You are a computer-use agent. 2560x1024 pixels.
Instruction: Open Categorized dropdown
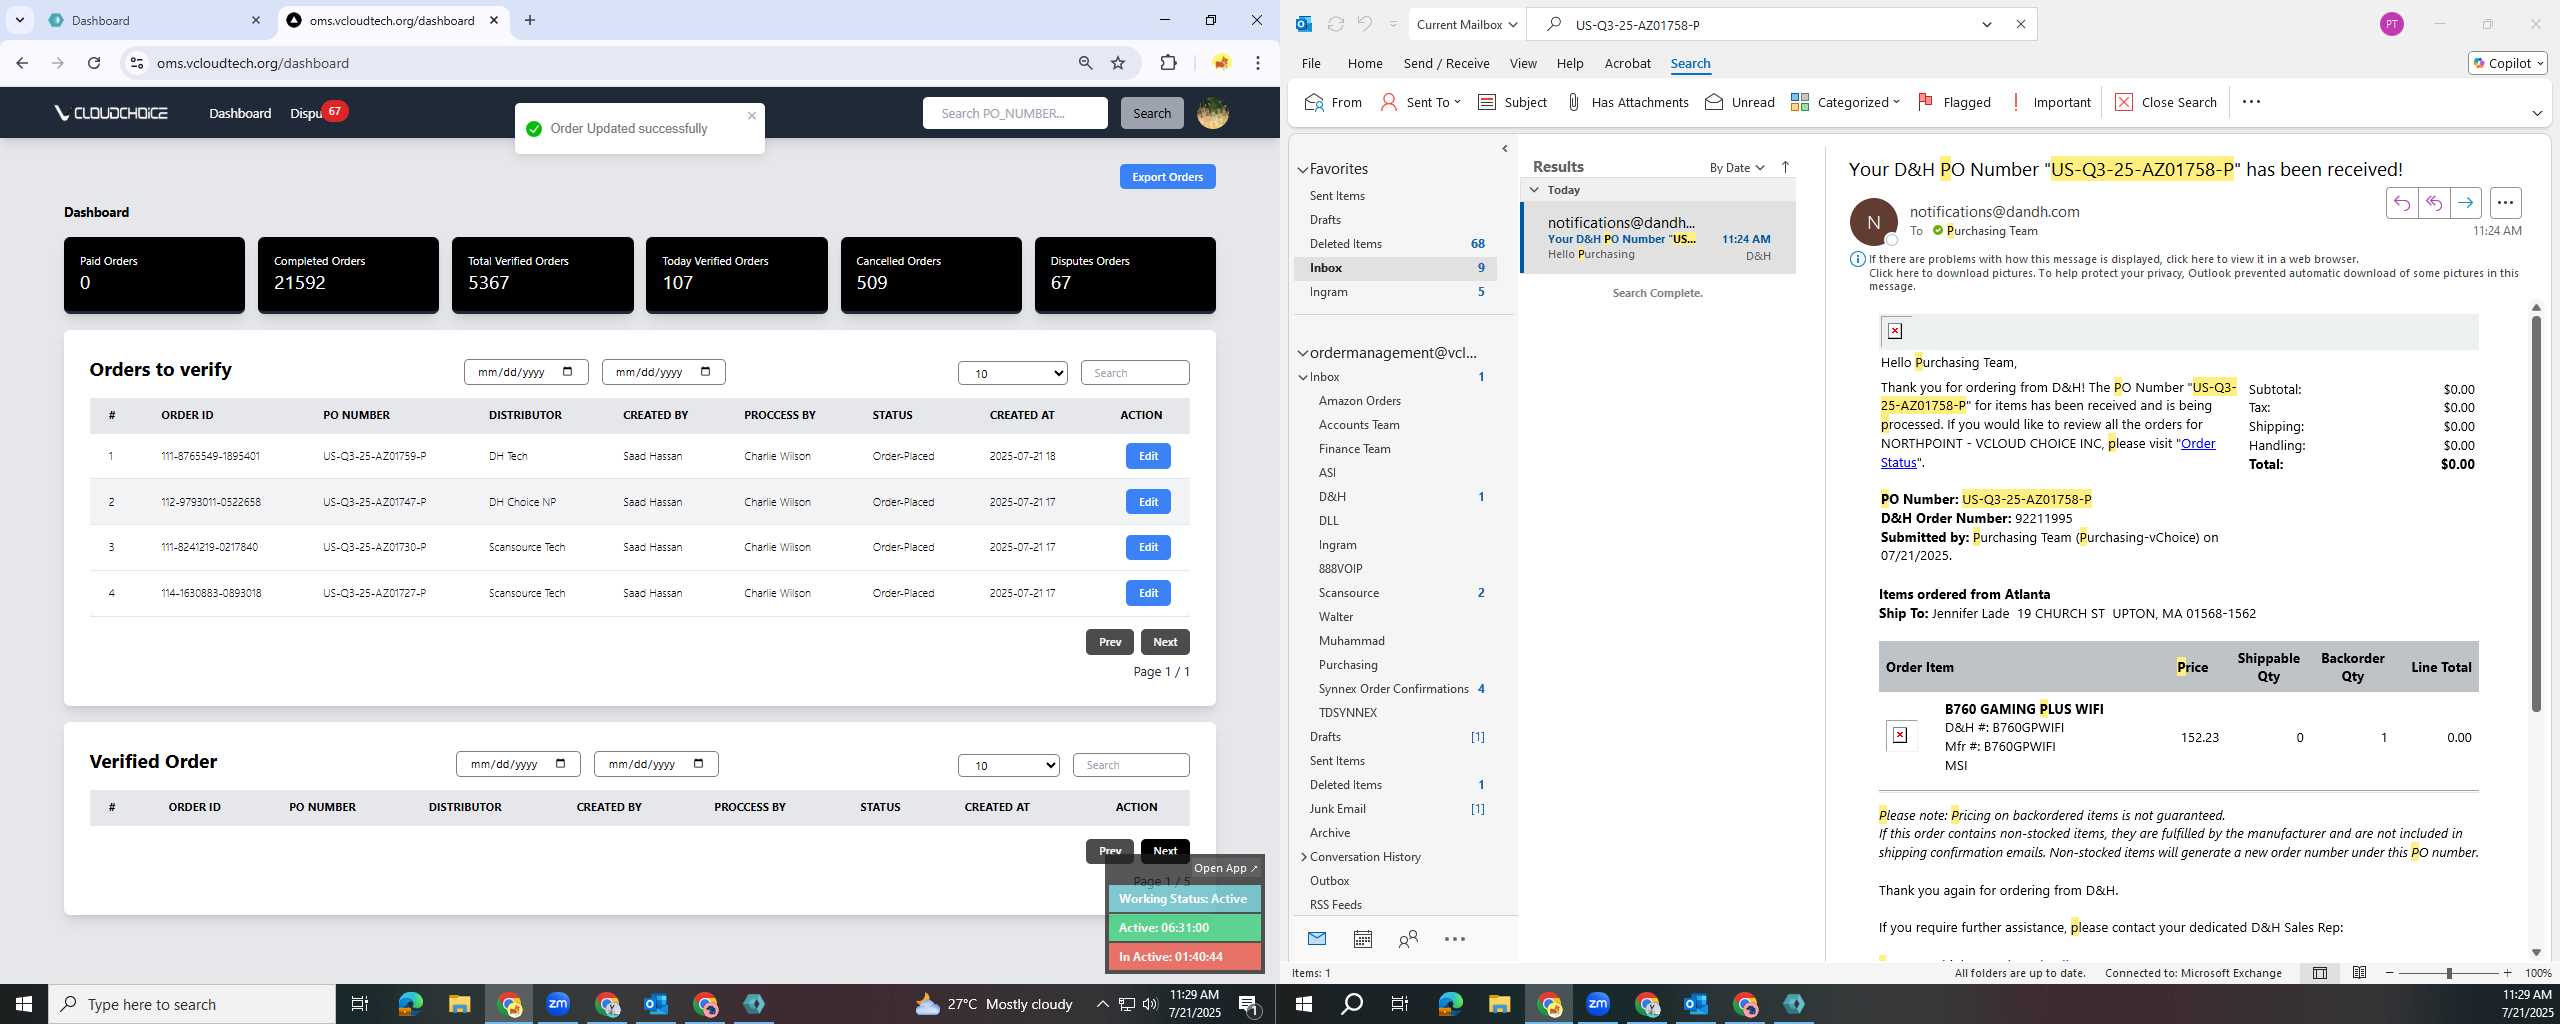1845,102
